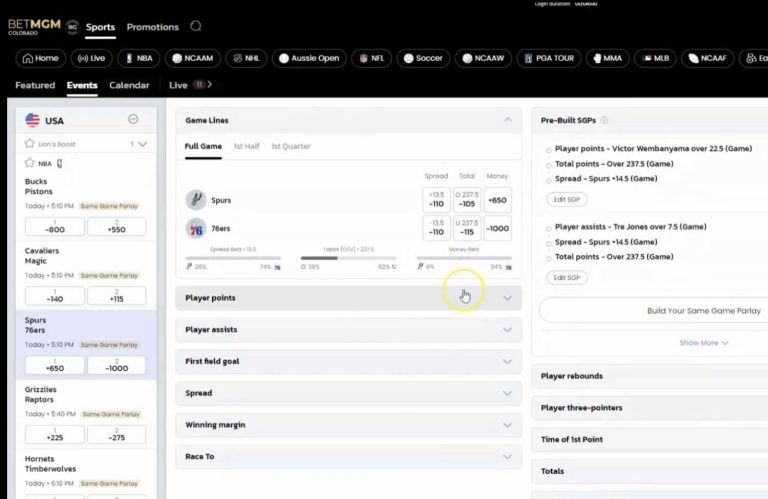Expand the First field goal section
This screenshot has height=499, width=768.
click(348, 361)
